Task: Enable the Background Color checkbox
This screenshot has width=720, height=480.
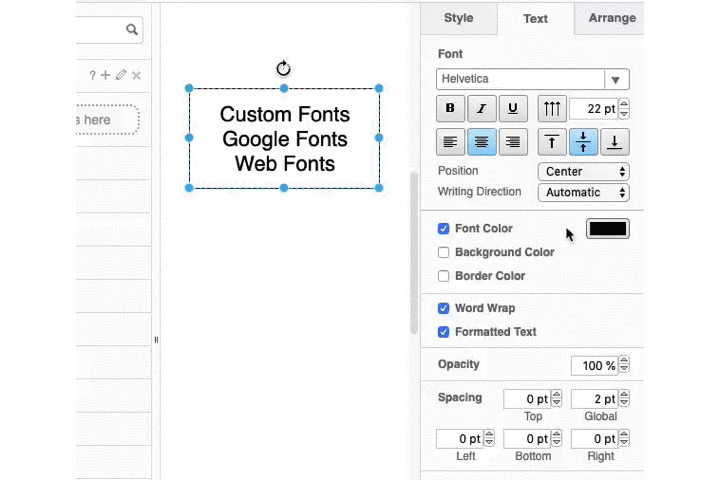Action: point(444,252)
